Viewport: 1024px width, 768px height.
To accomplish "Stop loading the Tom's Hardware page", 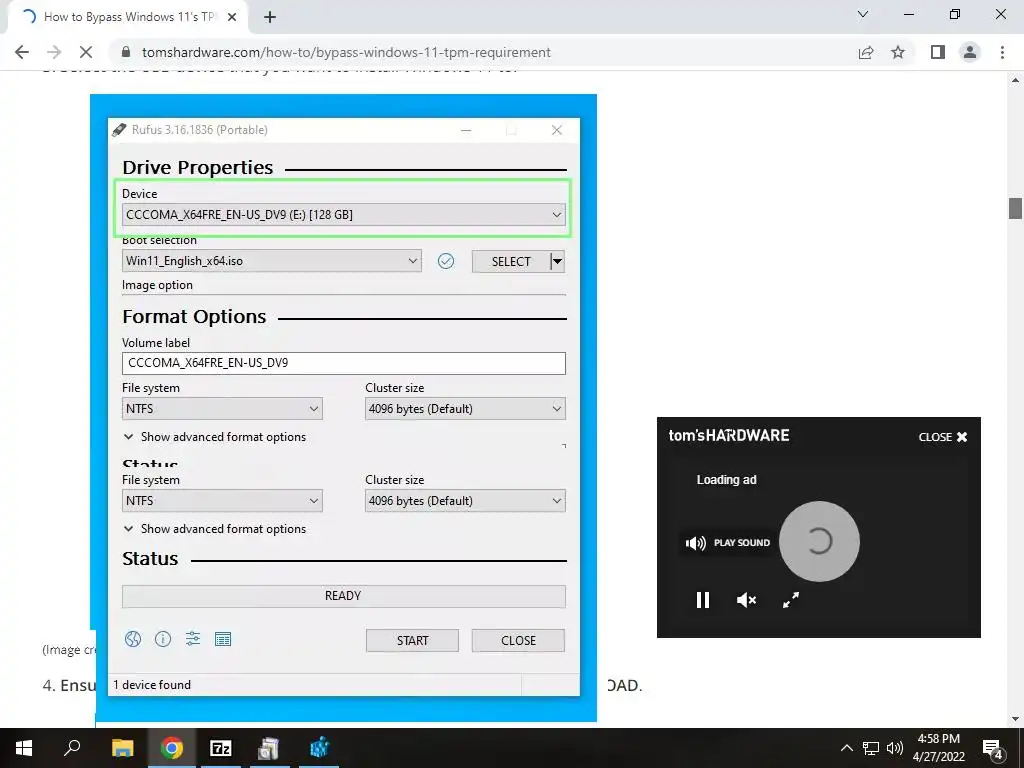I will [x=86, y=52].
